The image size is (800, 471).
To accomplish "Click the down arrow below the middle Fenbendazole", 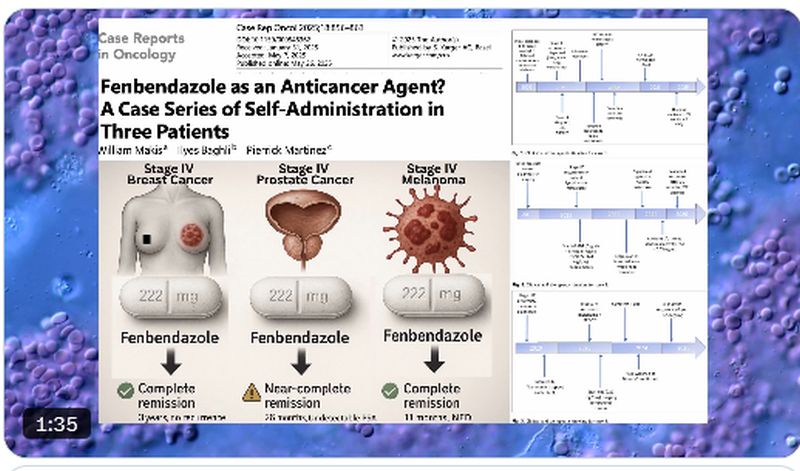I will pos(301,360).
